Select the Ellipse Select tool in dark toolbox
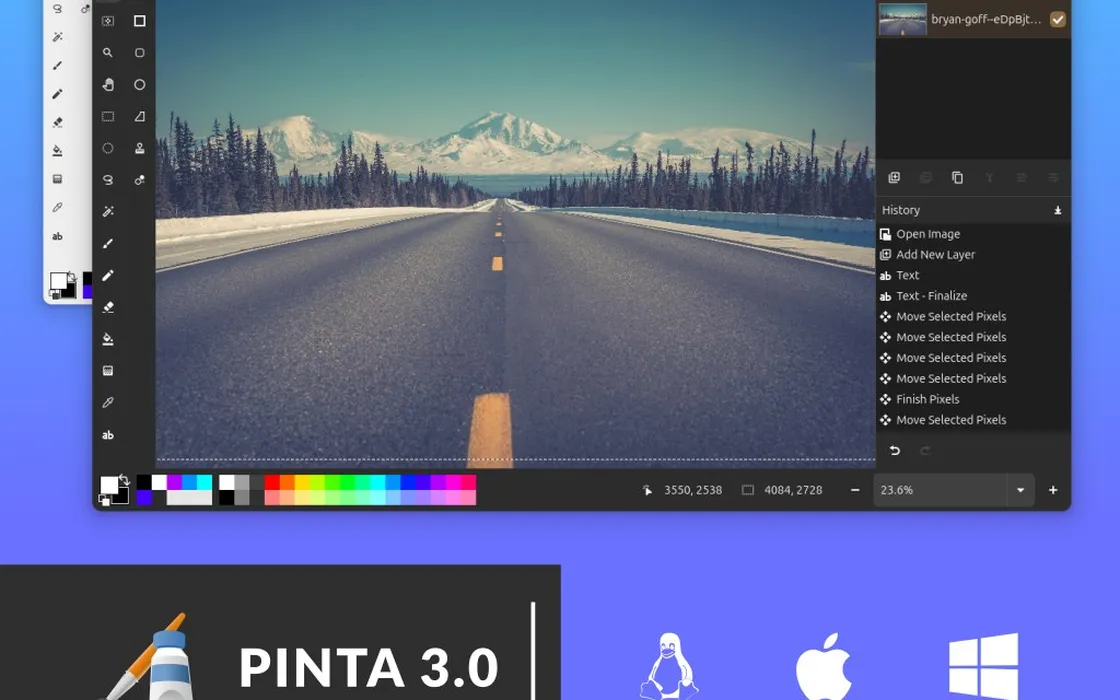1120x700 pixels. (x=108, y=149)
